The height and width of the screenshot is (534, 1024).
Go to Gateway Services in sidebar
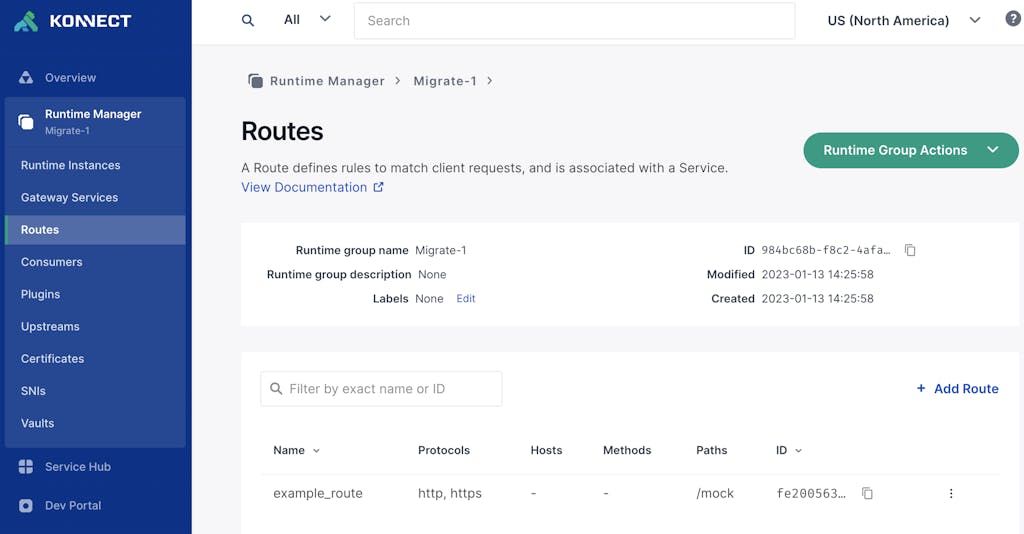pyautogui.click(x=69, y=198)
